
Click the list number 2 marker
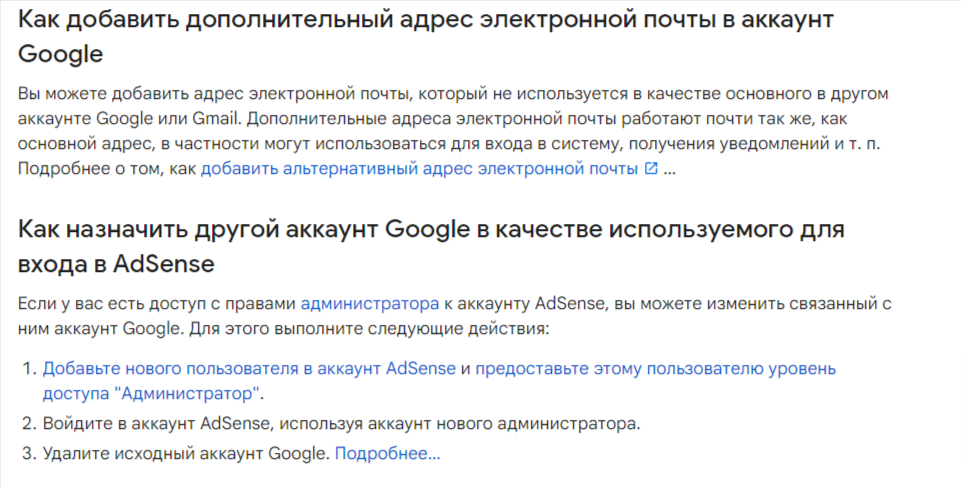pyautogui.click(x=29, y=424)
